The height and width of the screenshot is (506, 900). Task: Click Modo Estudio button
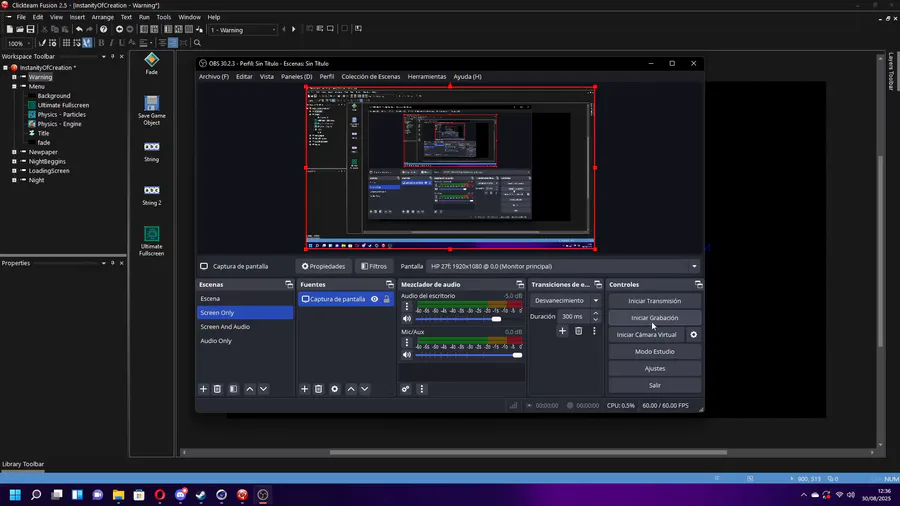click(x=654, y=352)
